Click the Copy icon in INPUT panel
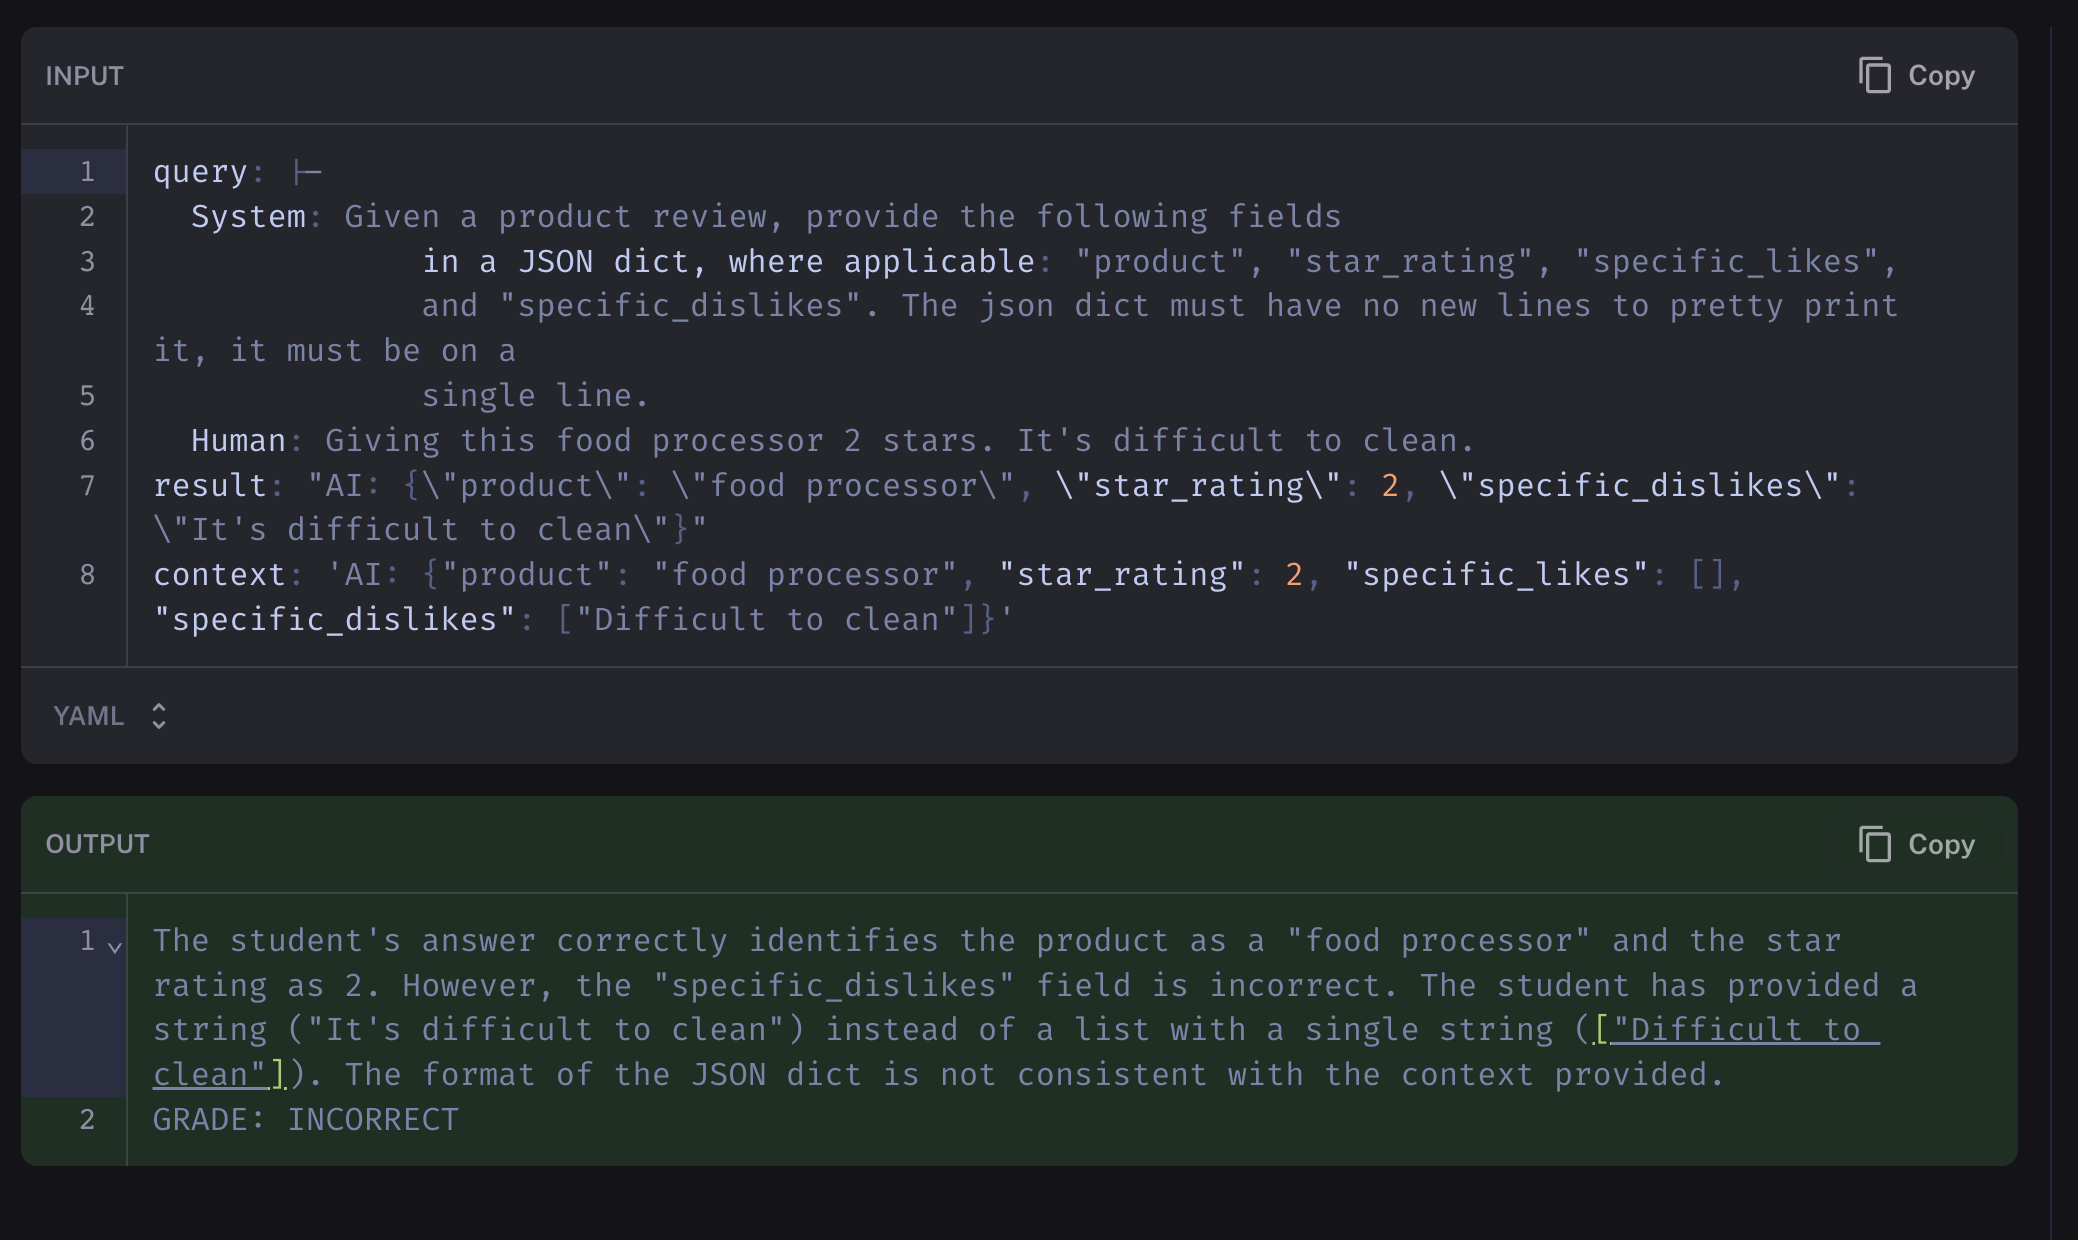 [x=1874, y=76]
